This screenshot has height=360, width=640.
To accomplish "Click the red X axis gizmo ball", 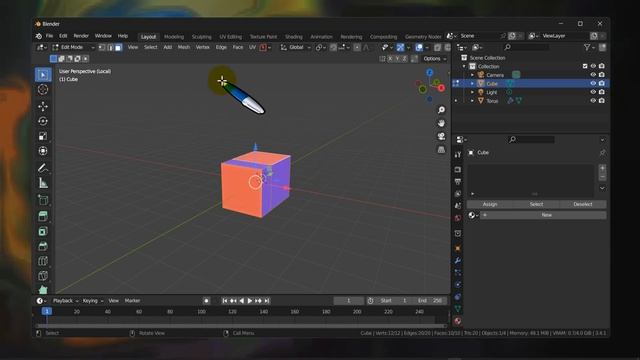I will click(x=441, y=88).
